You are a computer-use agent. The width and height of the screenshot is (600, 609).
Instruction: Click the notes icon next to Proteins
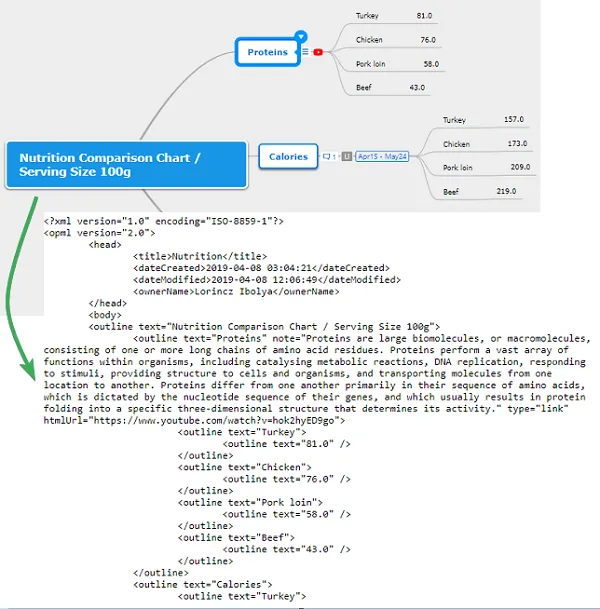tap(306, 52)
